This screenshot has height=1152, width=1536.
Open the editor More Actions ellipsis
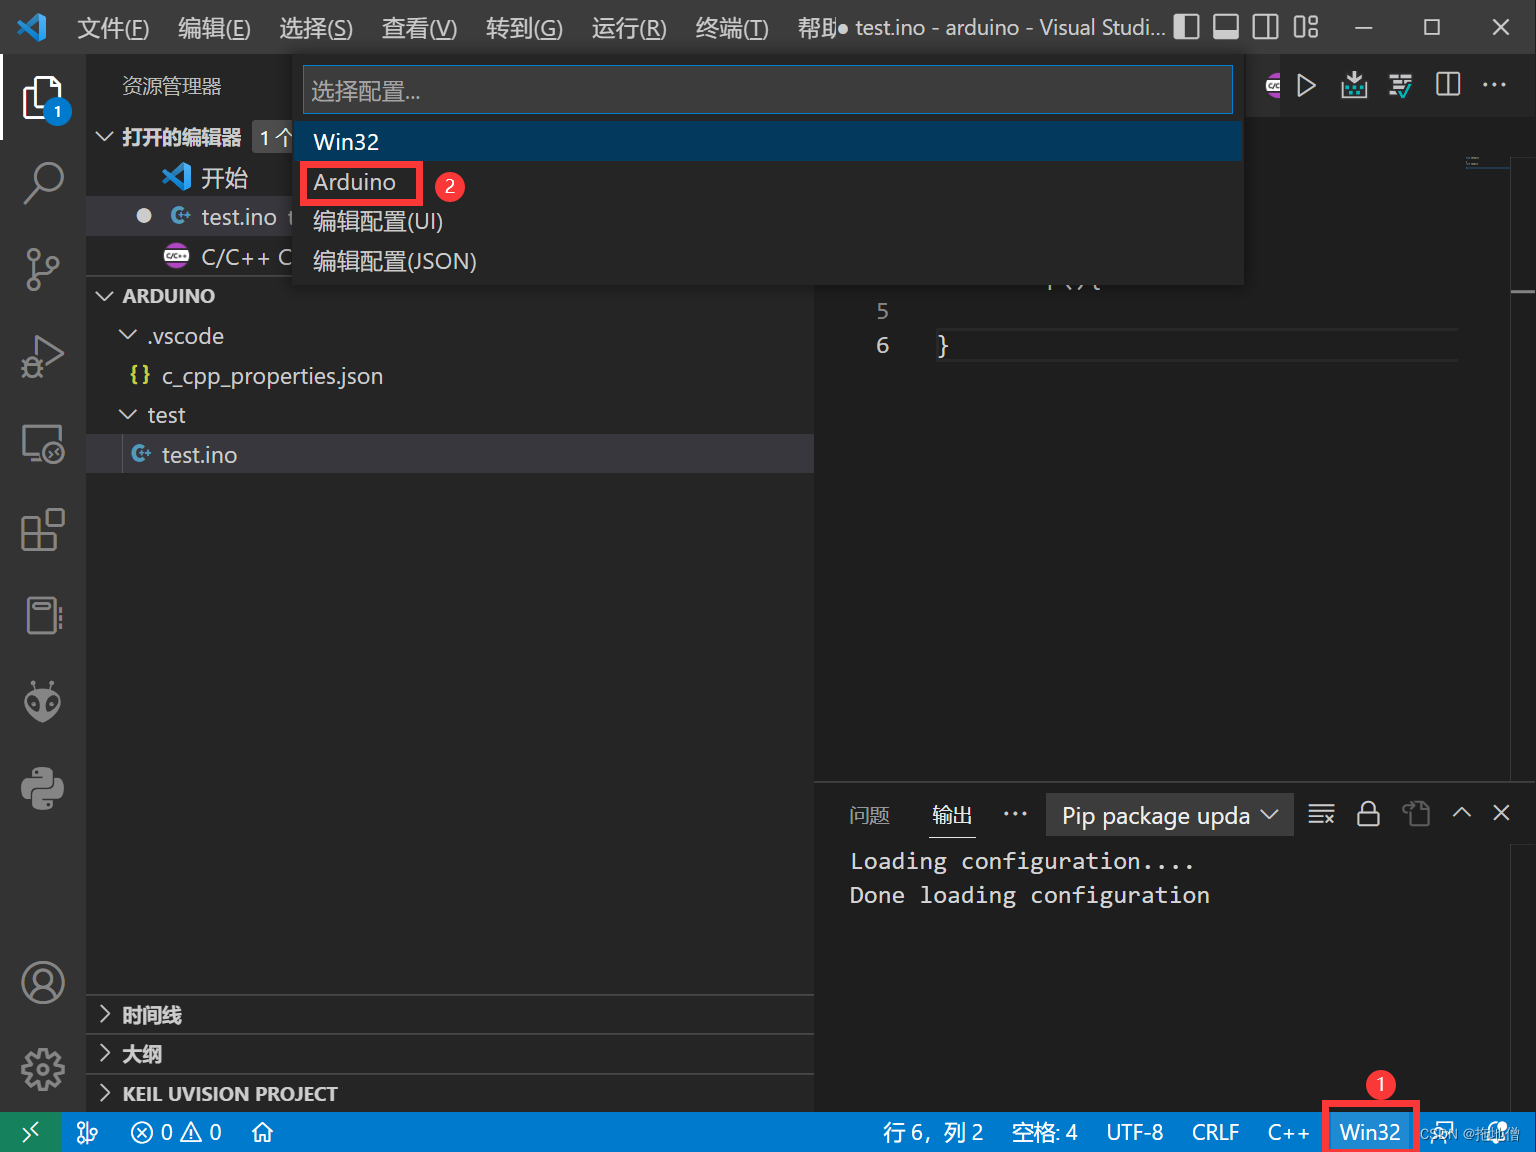click(x=1495, y=85)
